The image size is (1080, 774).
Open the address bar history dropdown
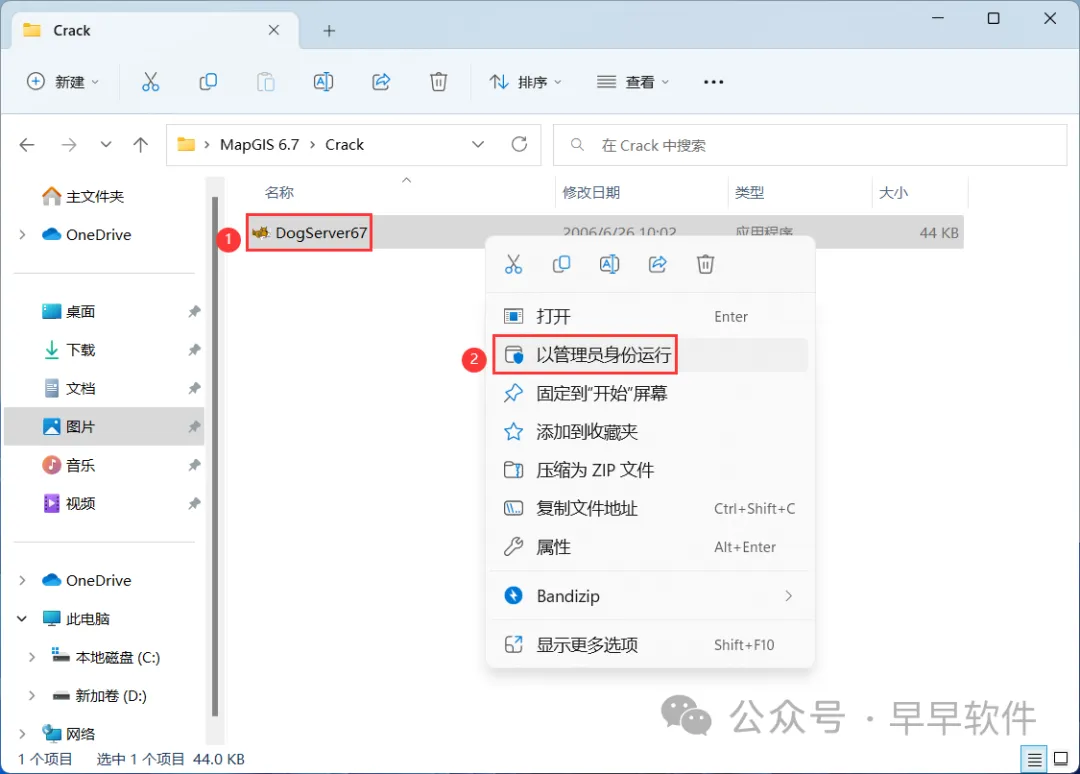click(477, 145)
